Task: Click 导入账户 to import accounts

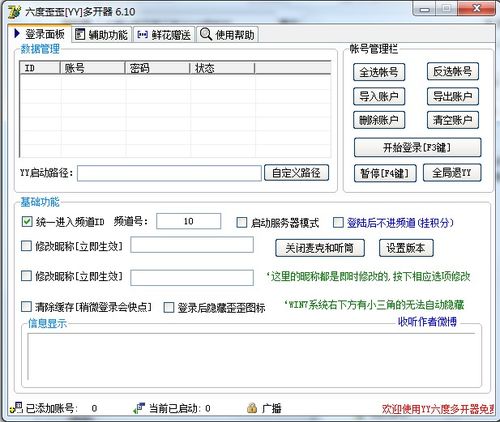Action: (379, 96)
